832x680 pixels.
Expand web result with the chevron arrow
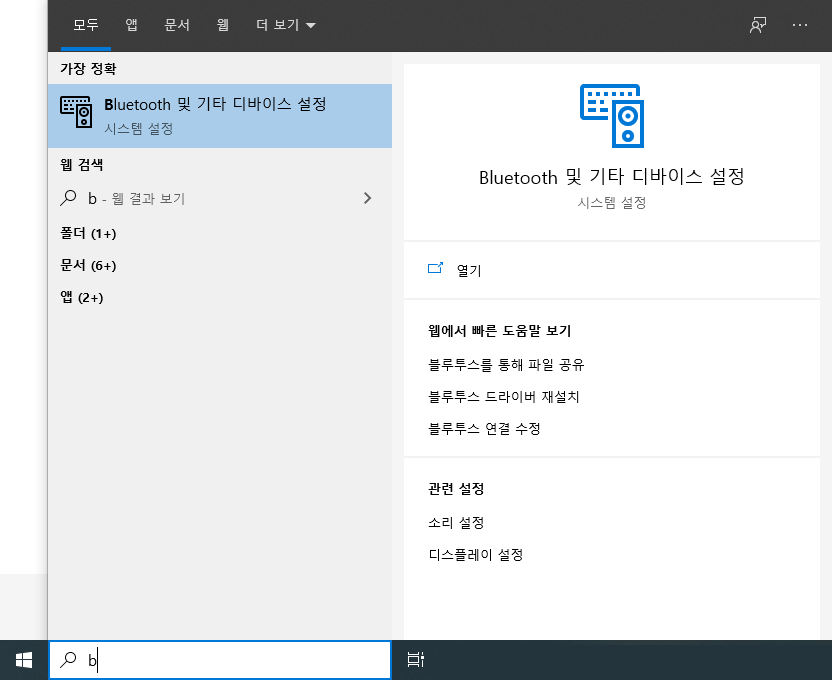click(x=367, y=198)
